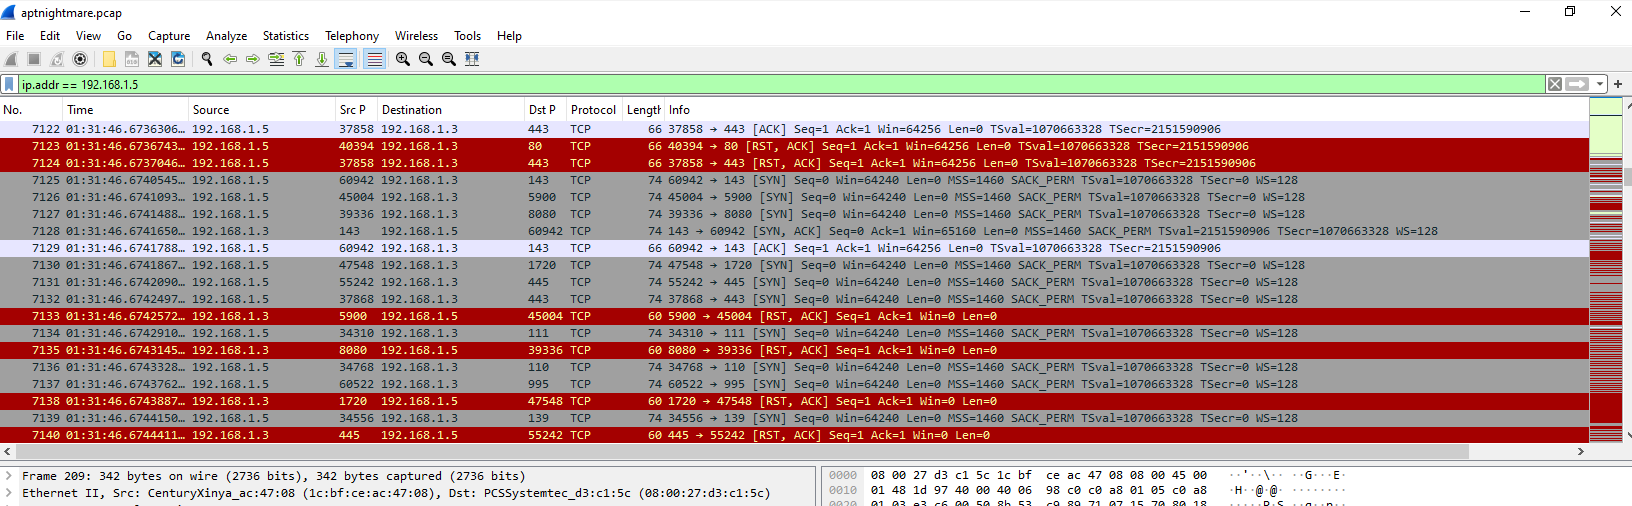Find a packet magnifier icon
This screenshot has width=1632, height=506.
tap(207, 59)
